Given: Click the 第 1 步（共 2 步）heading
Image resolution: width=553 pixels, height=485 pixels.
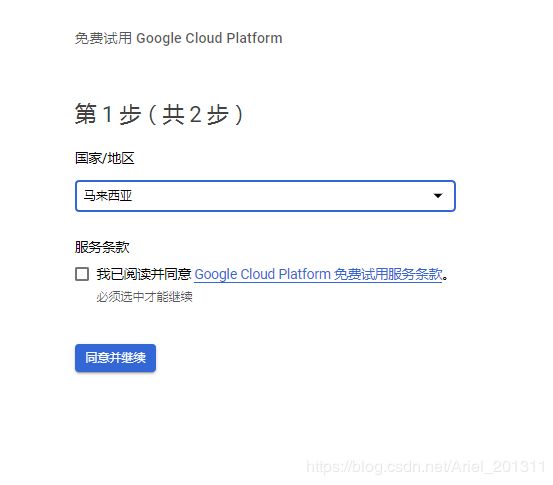Looking at the screenshot, I should tap(159, 114).
